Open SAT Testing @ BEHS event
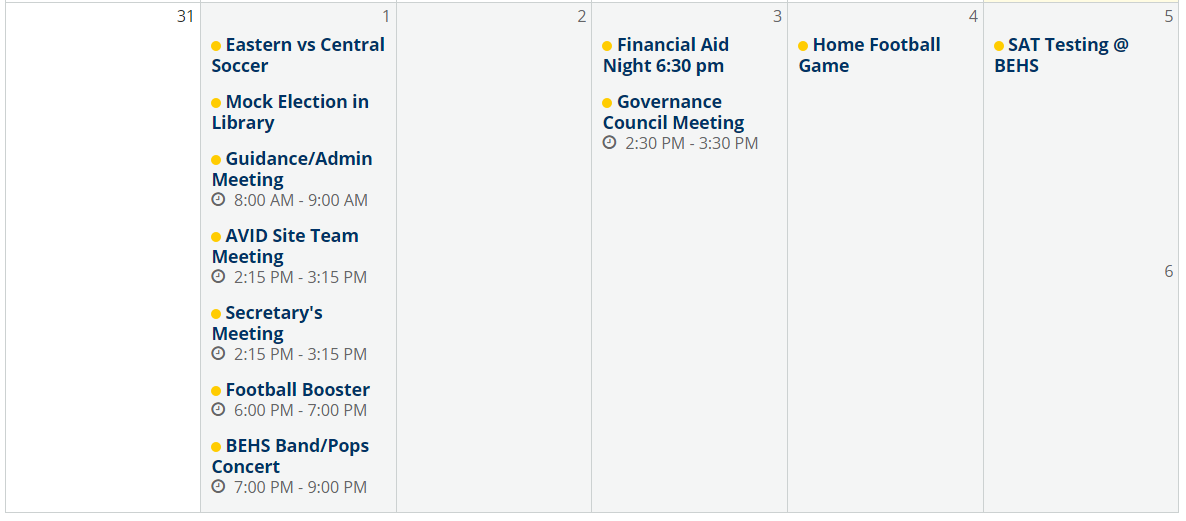Viewport: 1186px width, 521px height. coord(1061,55)
